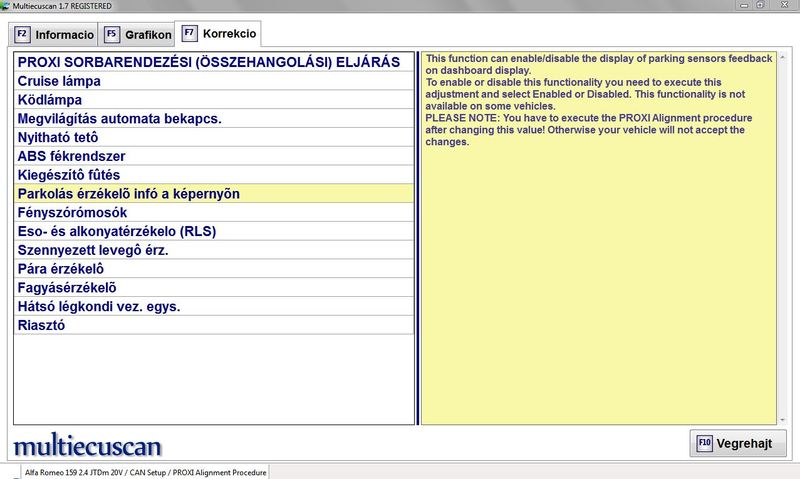The height and width of the screenshot is (479, 800).
Task: Select the Ködlámpa adjustment
Action: tap(214, 100)
